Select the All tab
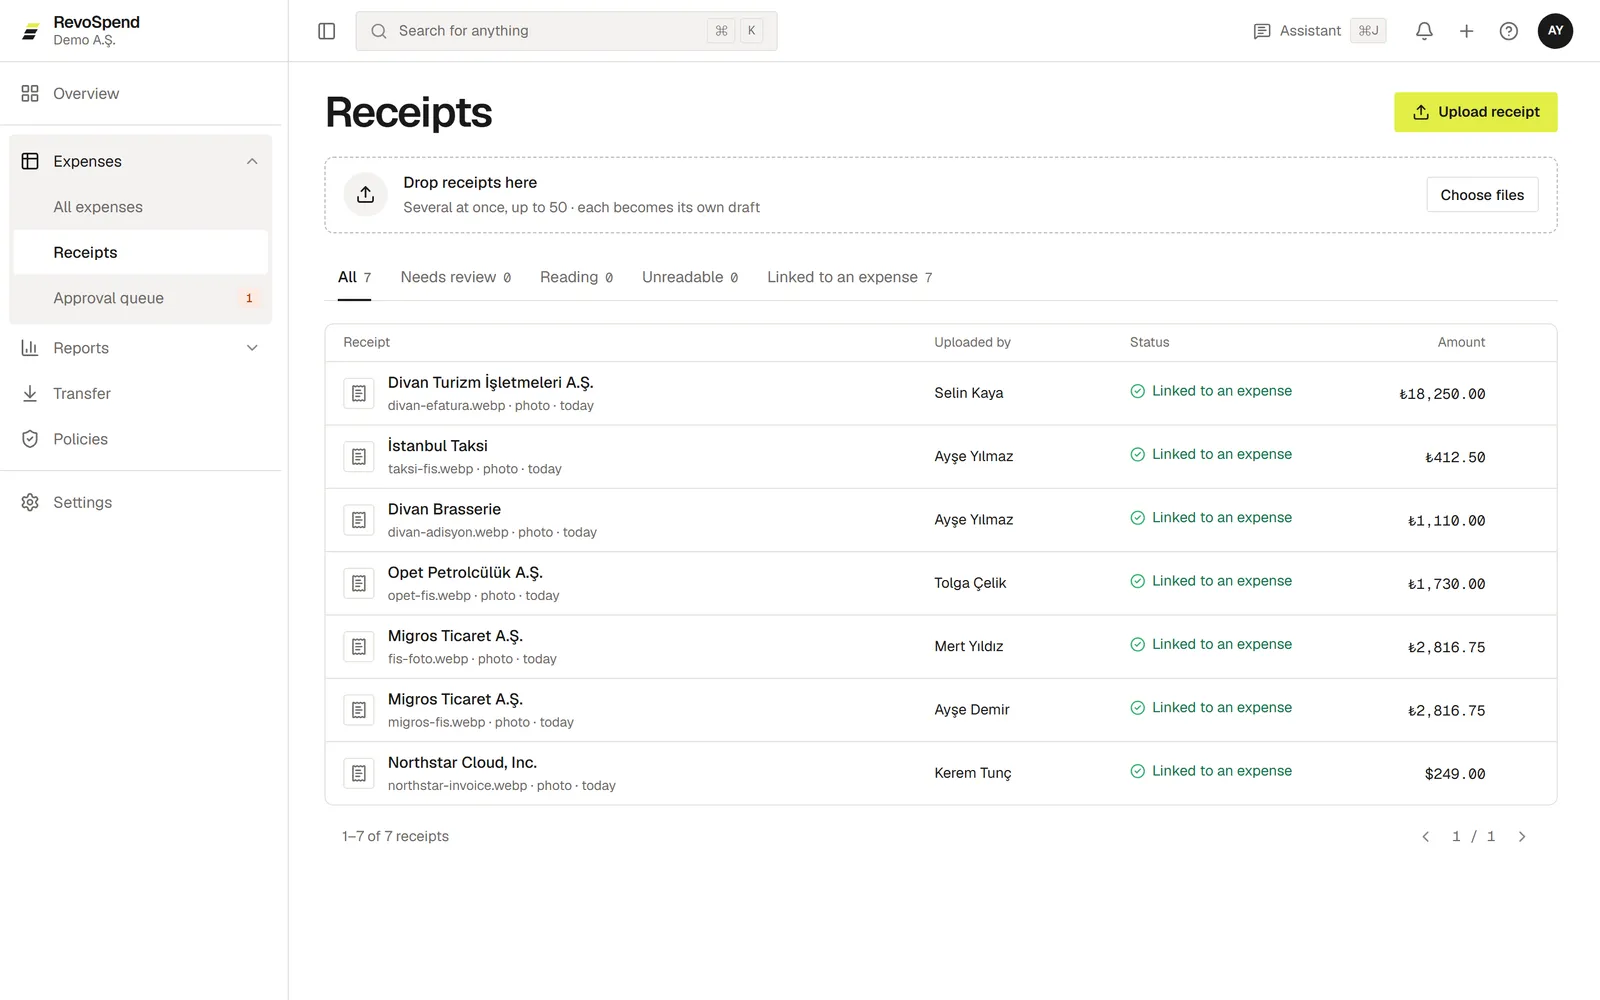Image resolution: width=1600 pixels, height=1000 pixels. (x=354, y=277)
